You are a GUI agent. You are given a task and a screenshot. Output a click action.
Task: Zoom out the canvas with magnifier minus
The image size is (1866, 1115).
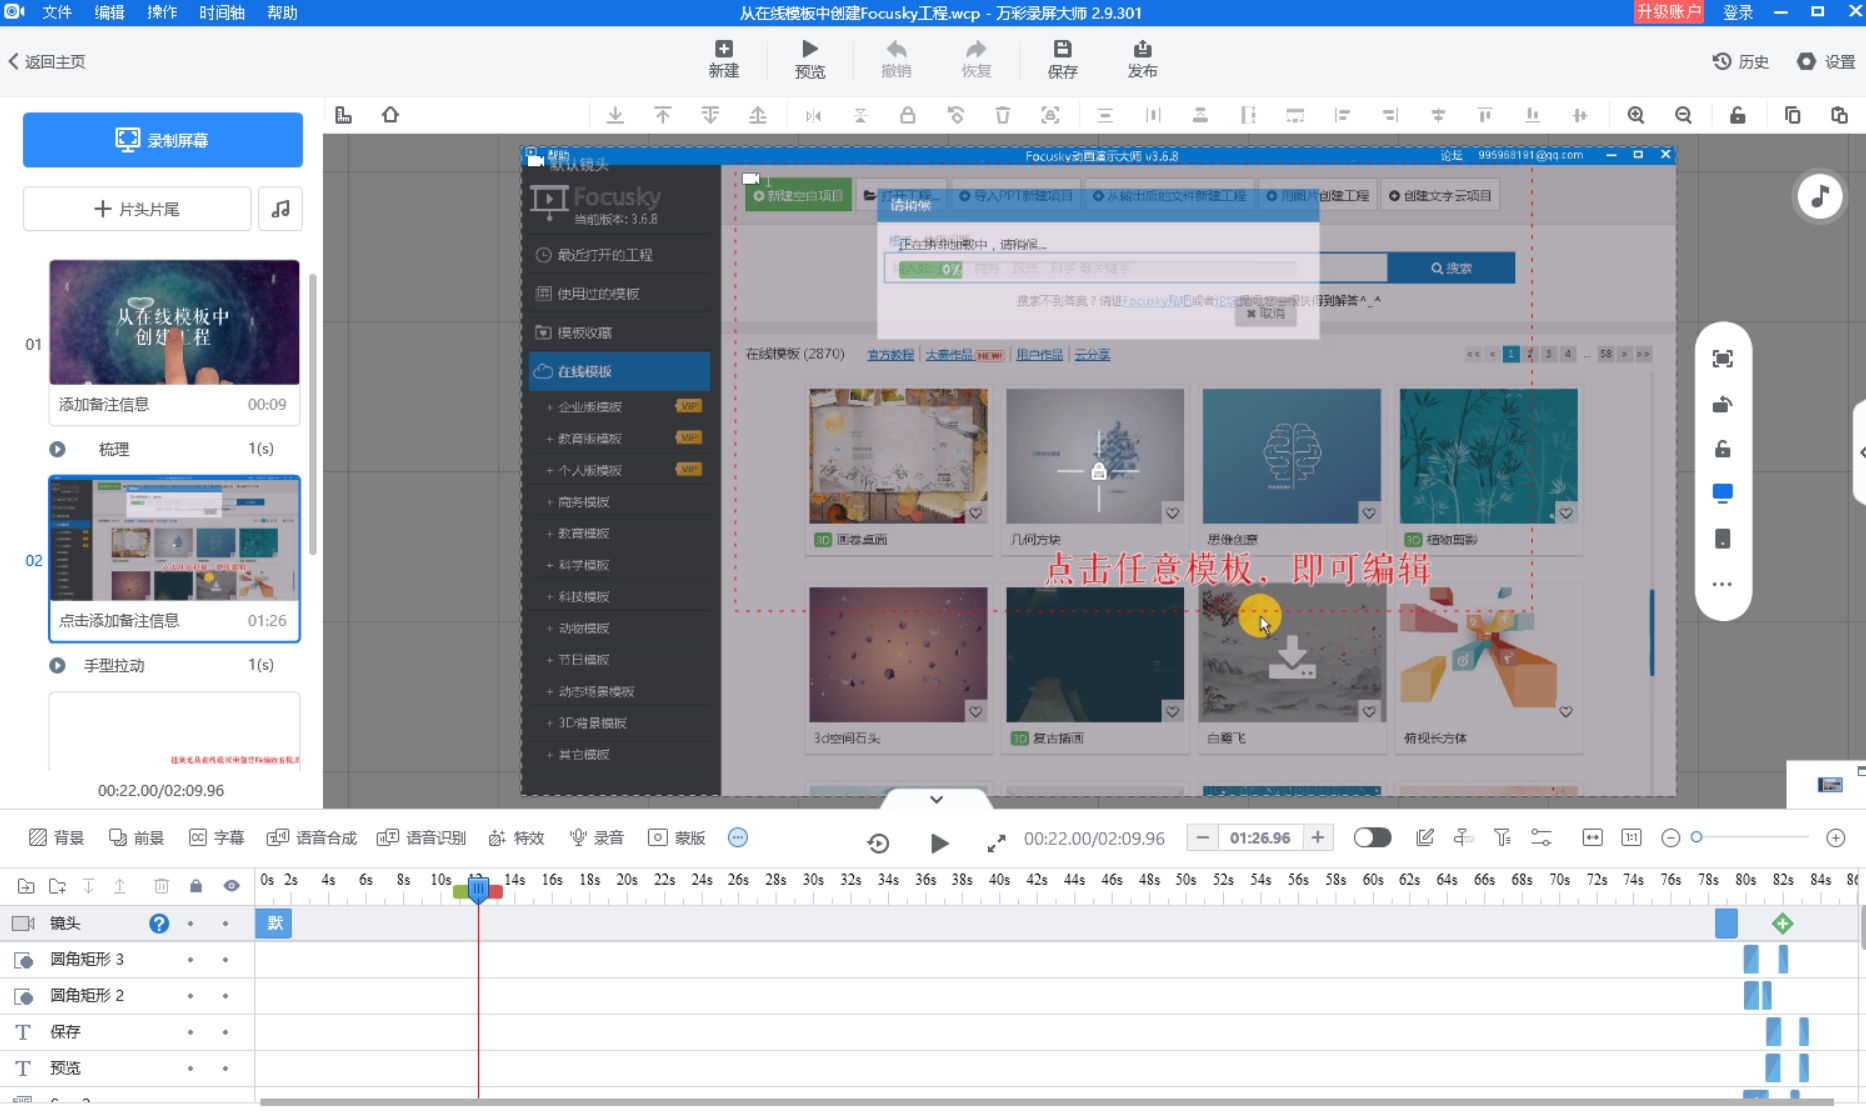tap(1684, 115)
